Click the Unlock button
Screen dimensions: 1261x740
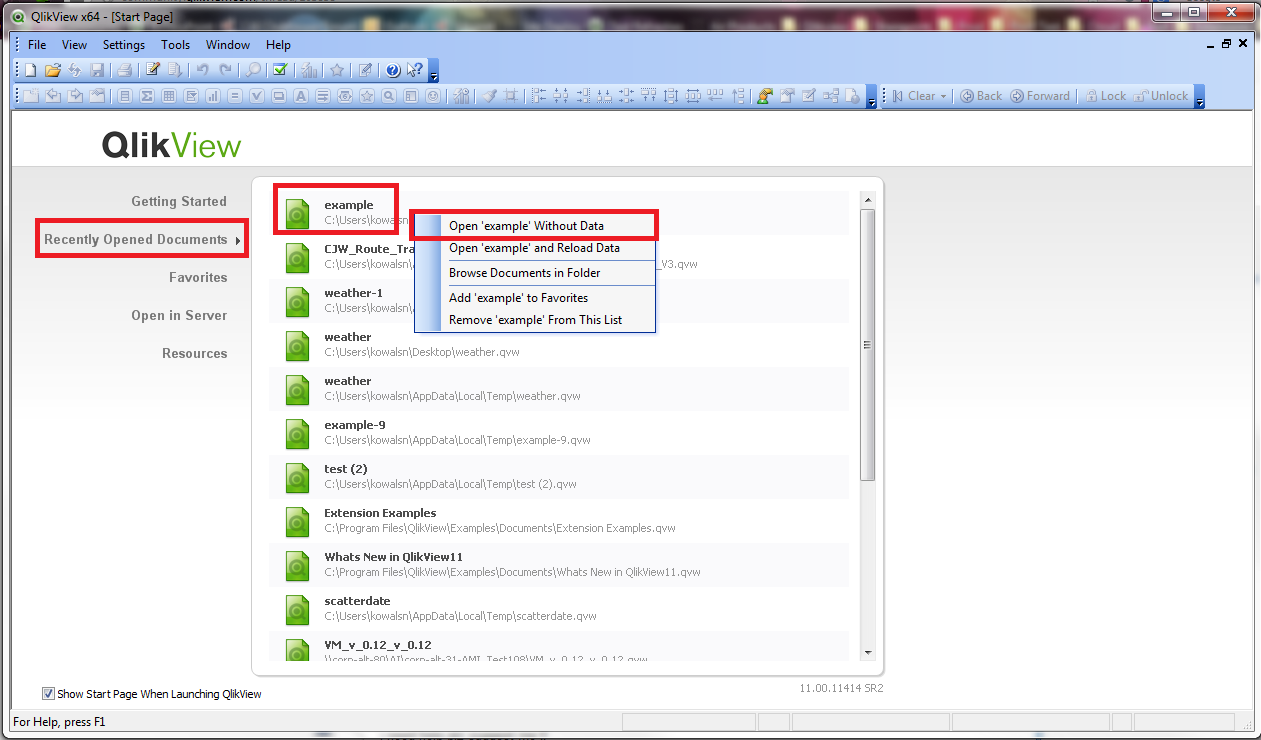point(1160,96)
